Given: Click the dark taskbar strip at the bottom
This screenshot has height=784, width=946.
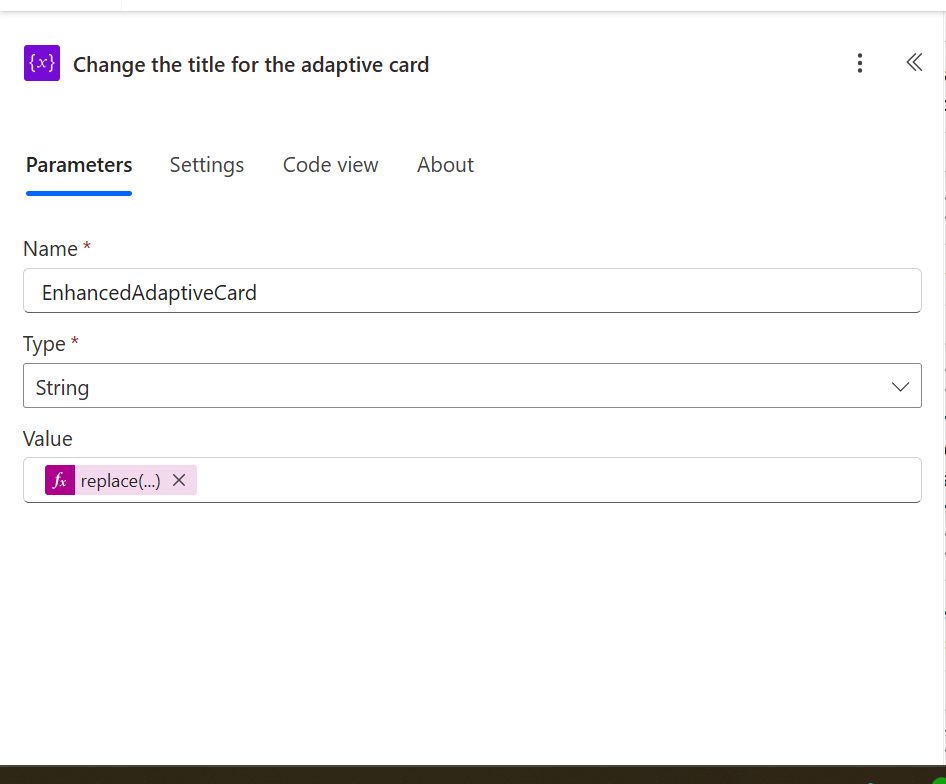Looking at the screenshot, I should tap(472, 775).
